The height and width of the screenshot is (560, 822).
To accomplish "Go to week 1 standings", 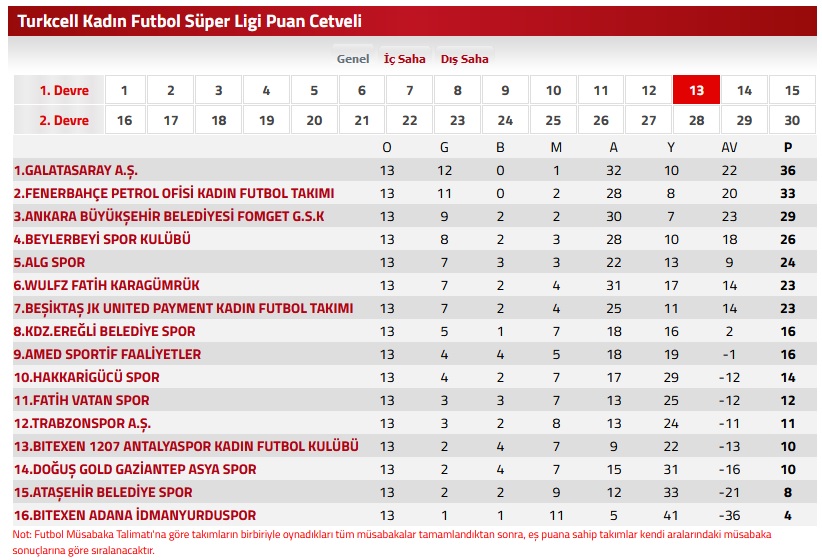I will [x=124, y=90].
